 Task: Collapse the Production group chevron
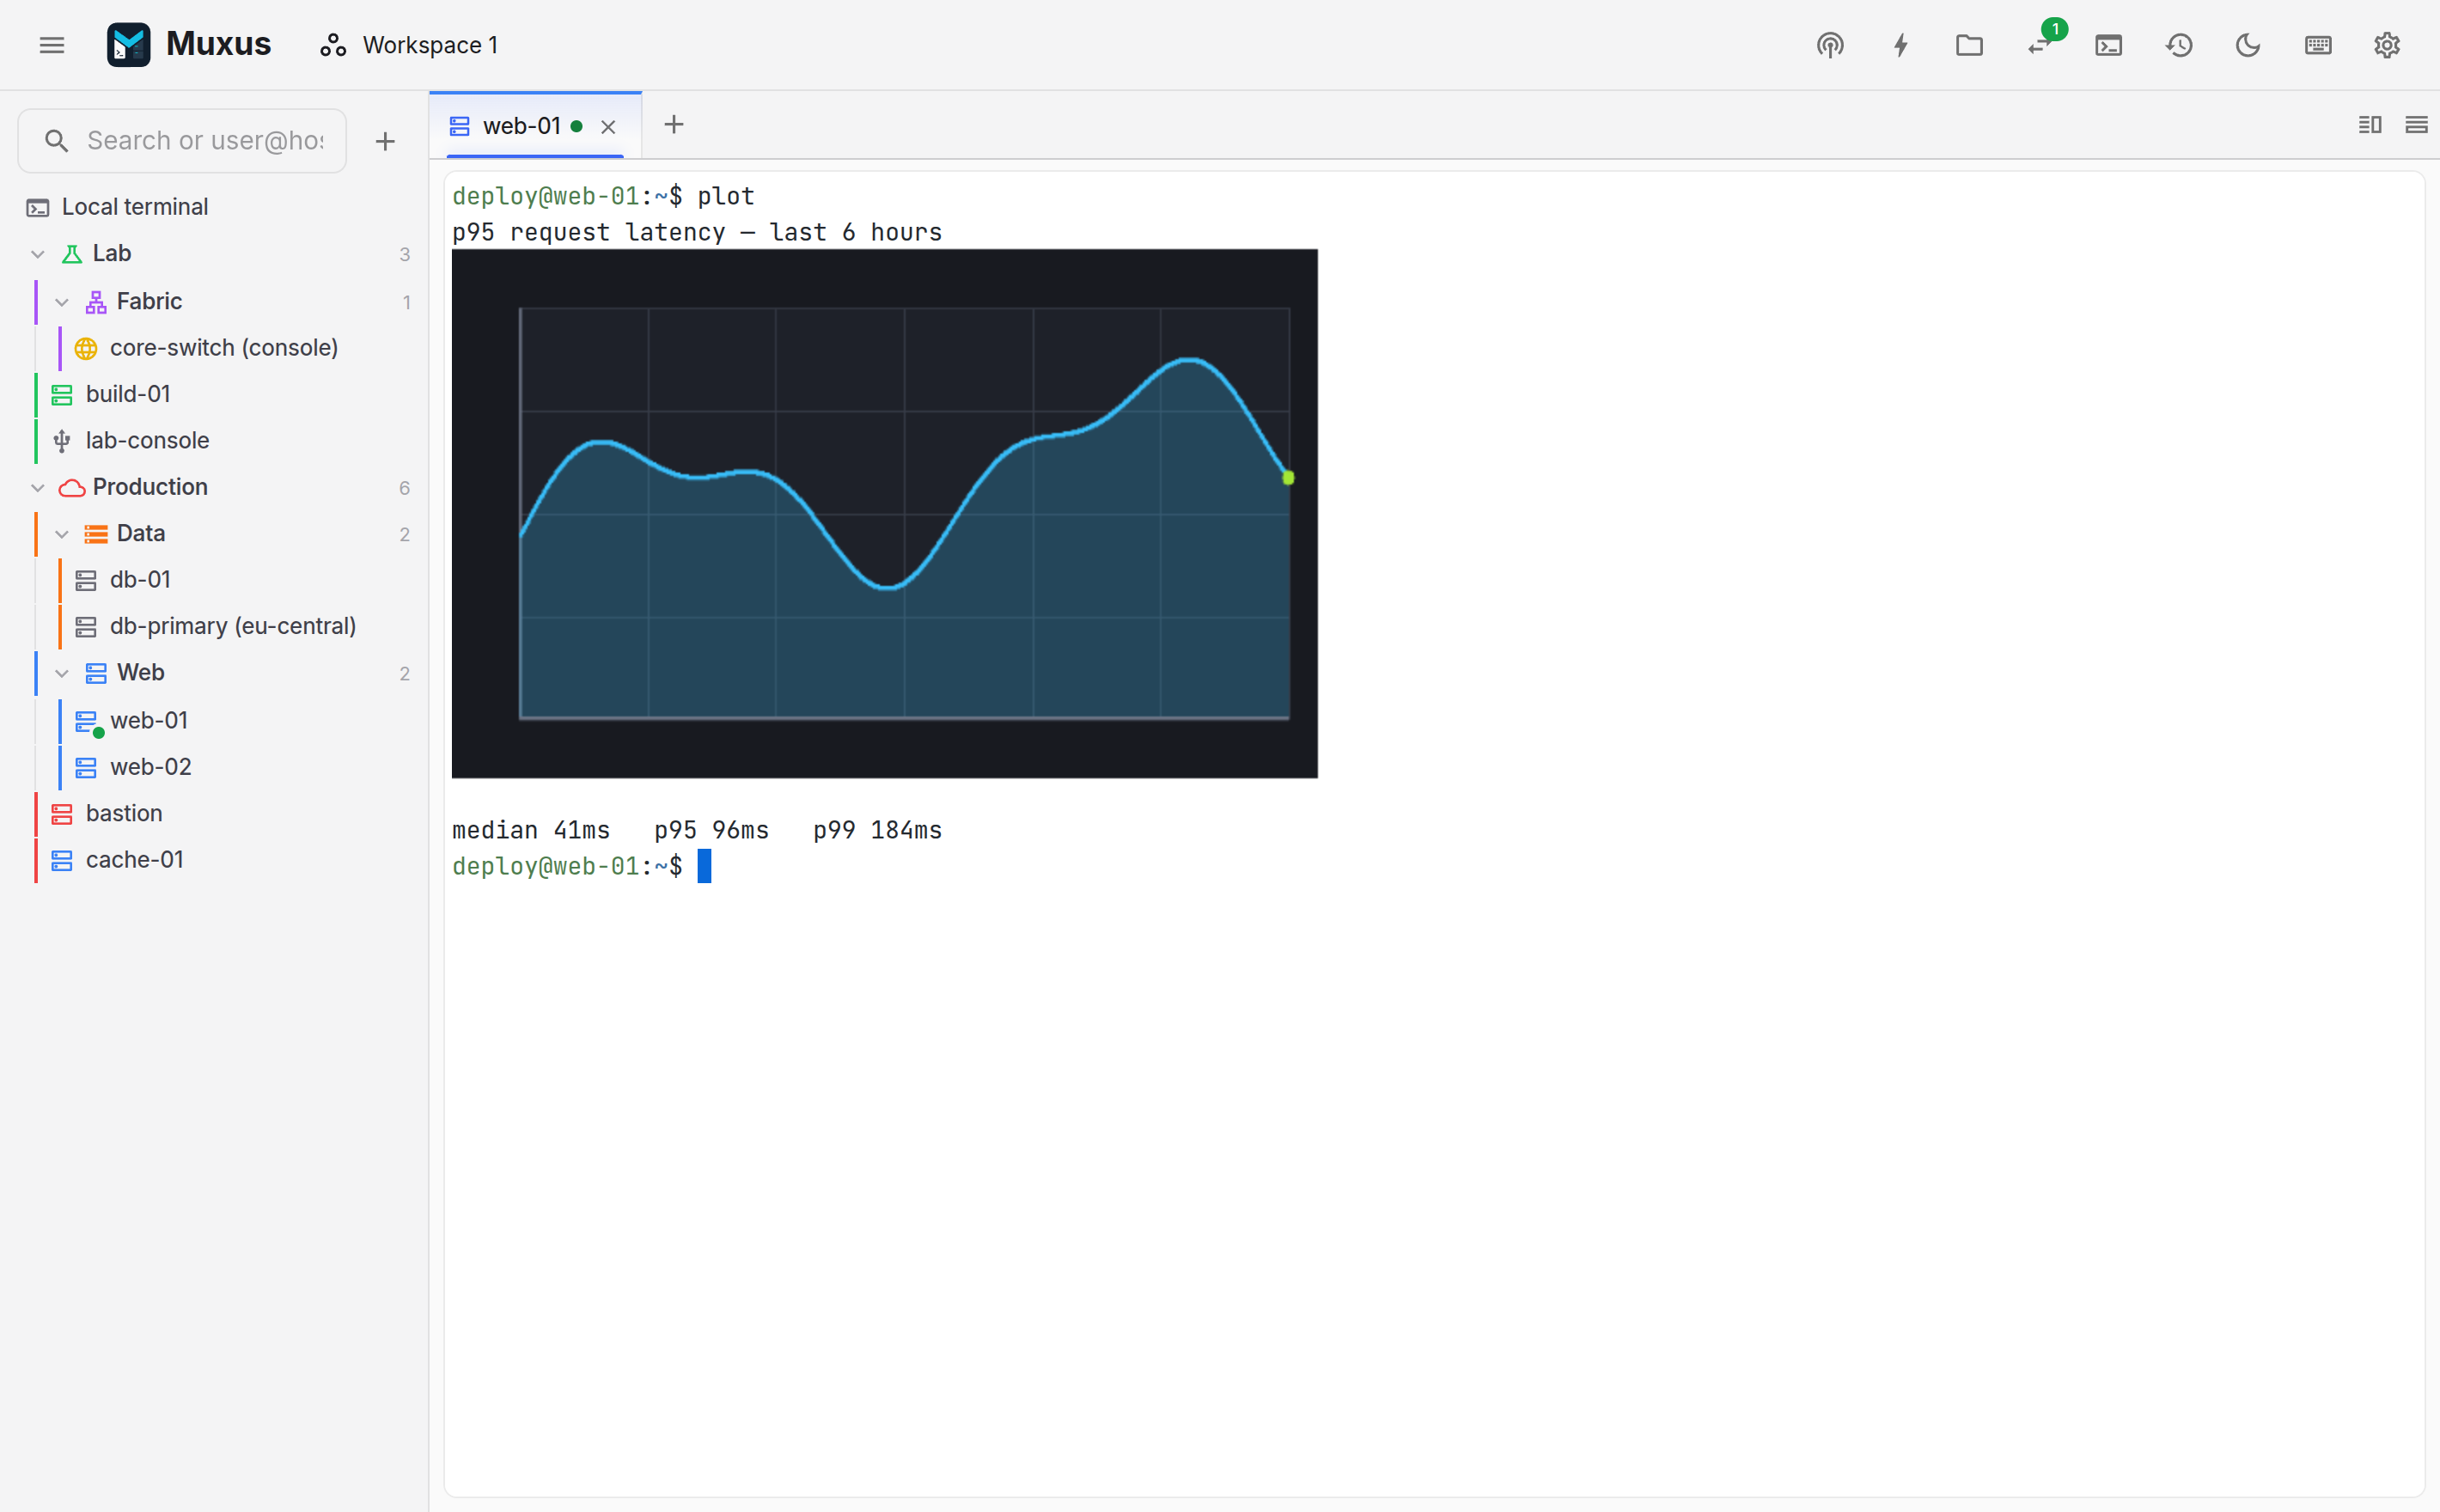(38, 488)
